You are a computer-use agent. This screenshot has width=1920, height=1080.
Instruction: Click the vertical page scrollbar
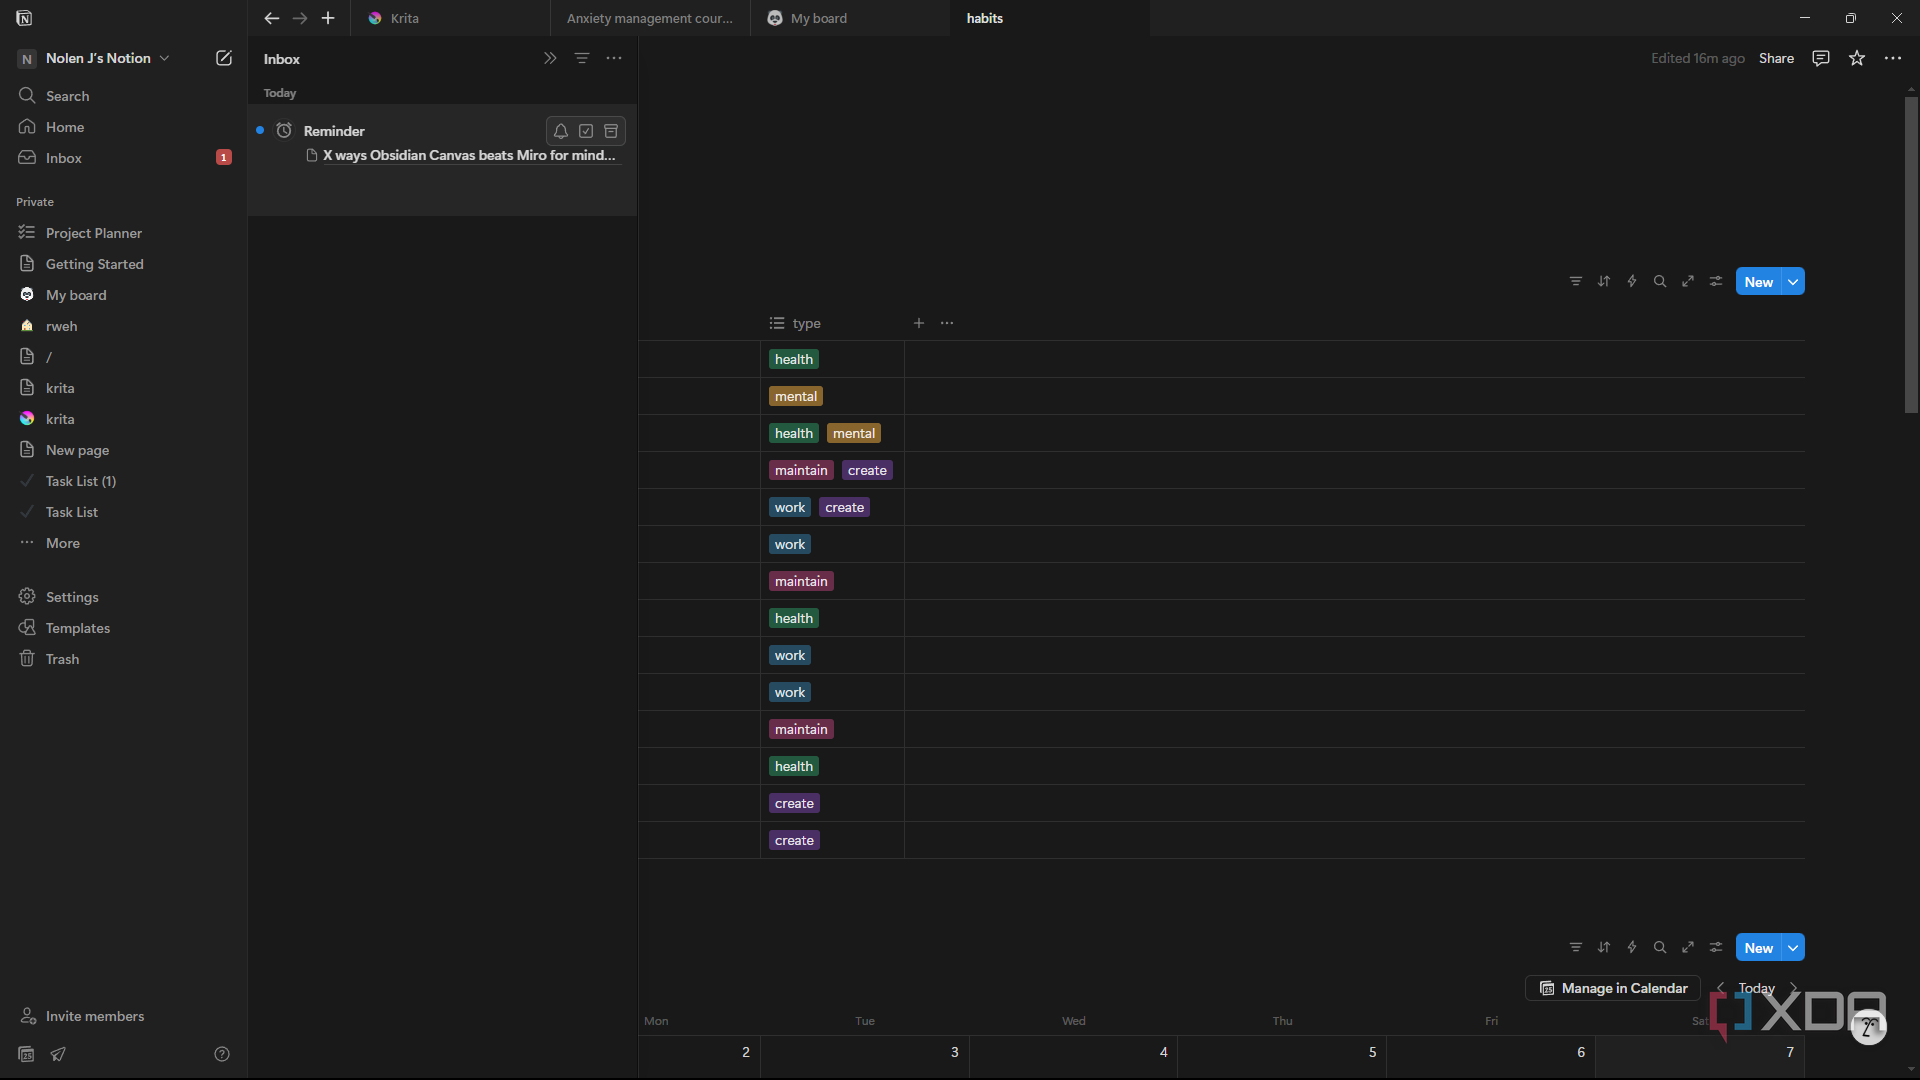1911,255
